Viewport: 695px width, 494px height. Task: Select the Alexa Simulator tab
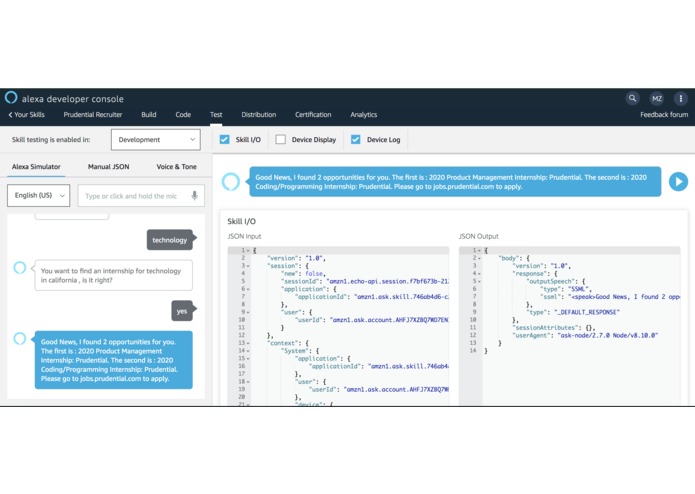(36, 167)
